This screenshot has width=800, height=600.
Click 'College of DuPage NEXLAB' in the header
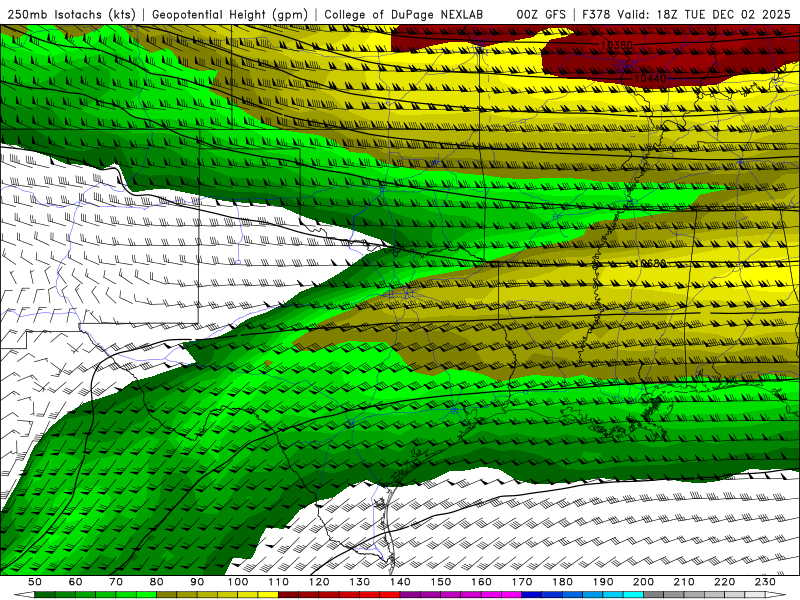point(404,15)
